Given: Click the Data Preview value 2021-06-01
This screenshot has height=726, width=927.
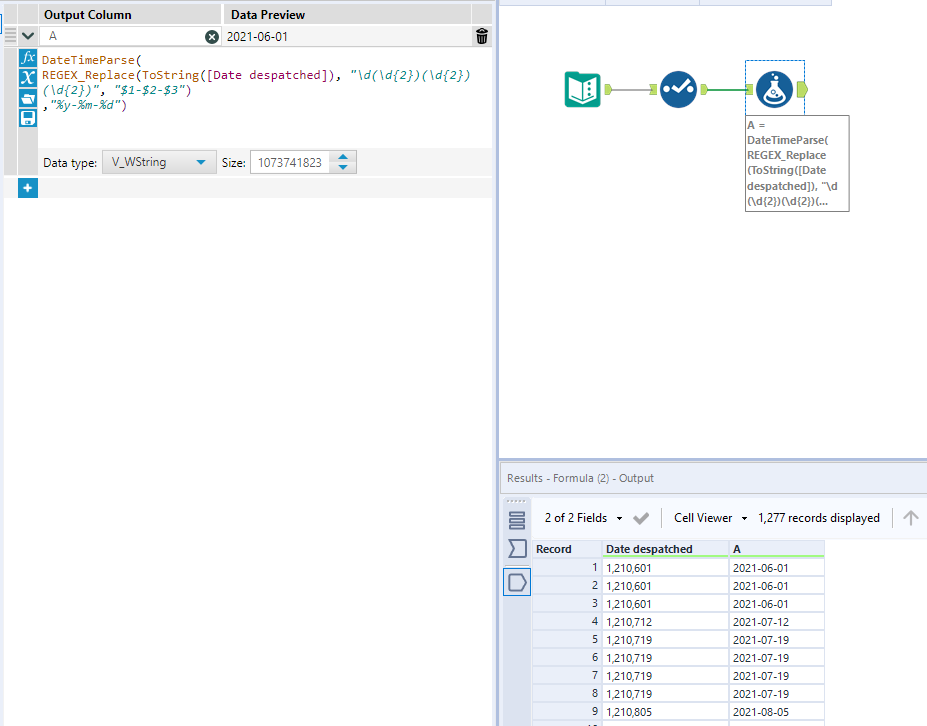Looking at the screenshot, I should pos(257,37).
